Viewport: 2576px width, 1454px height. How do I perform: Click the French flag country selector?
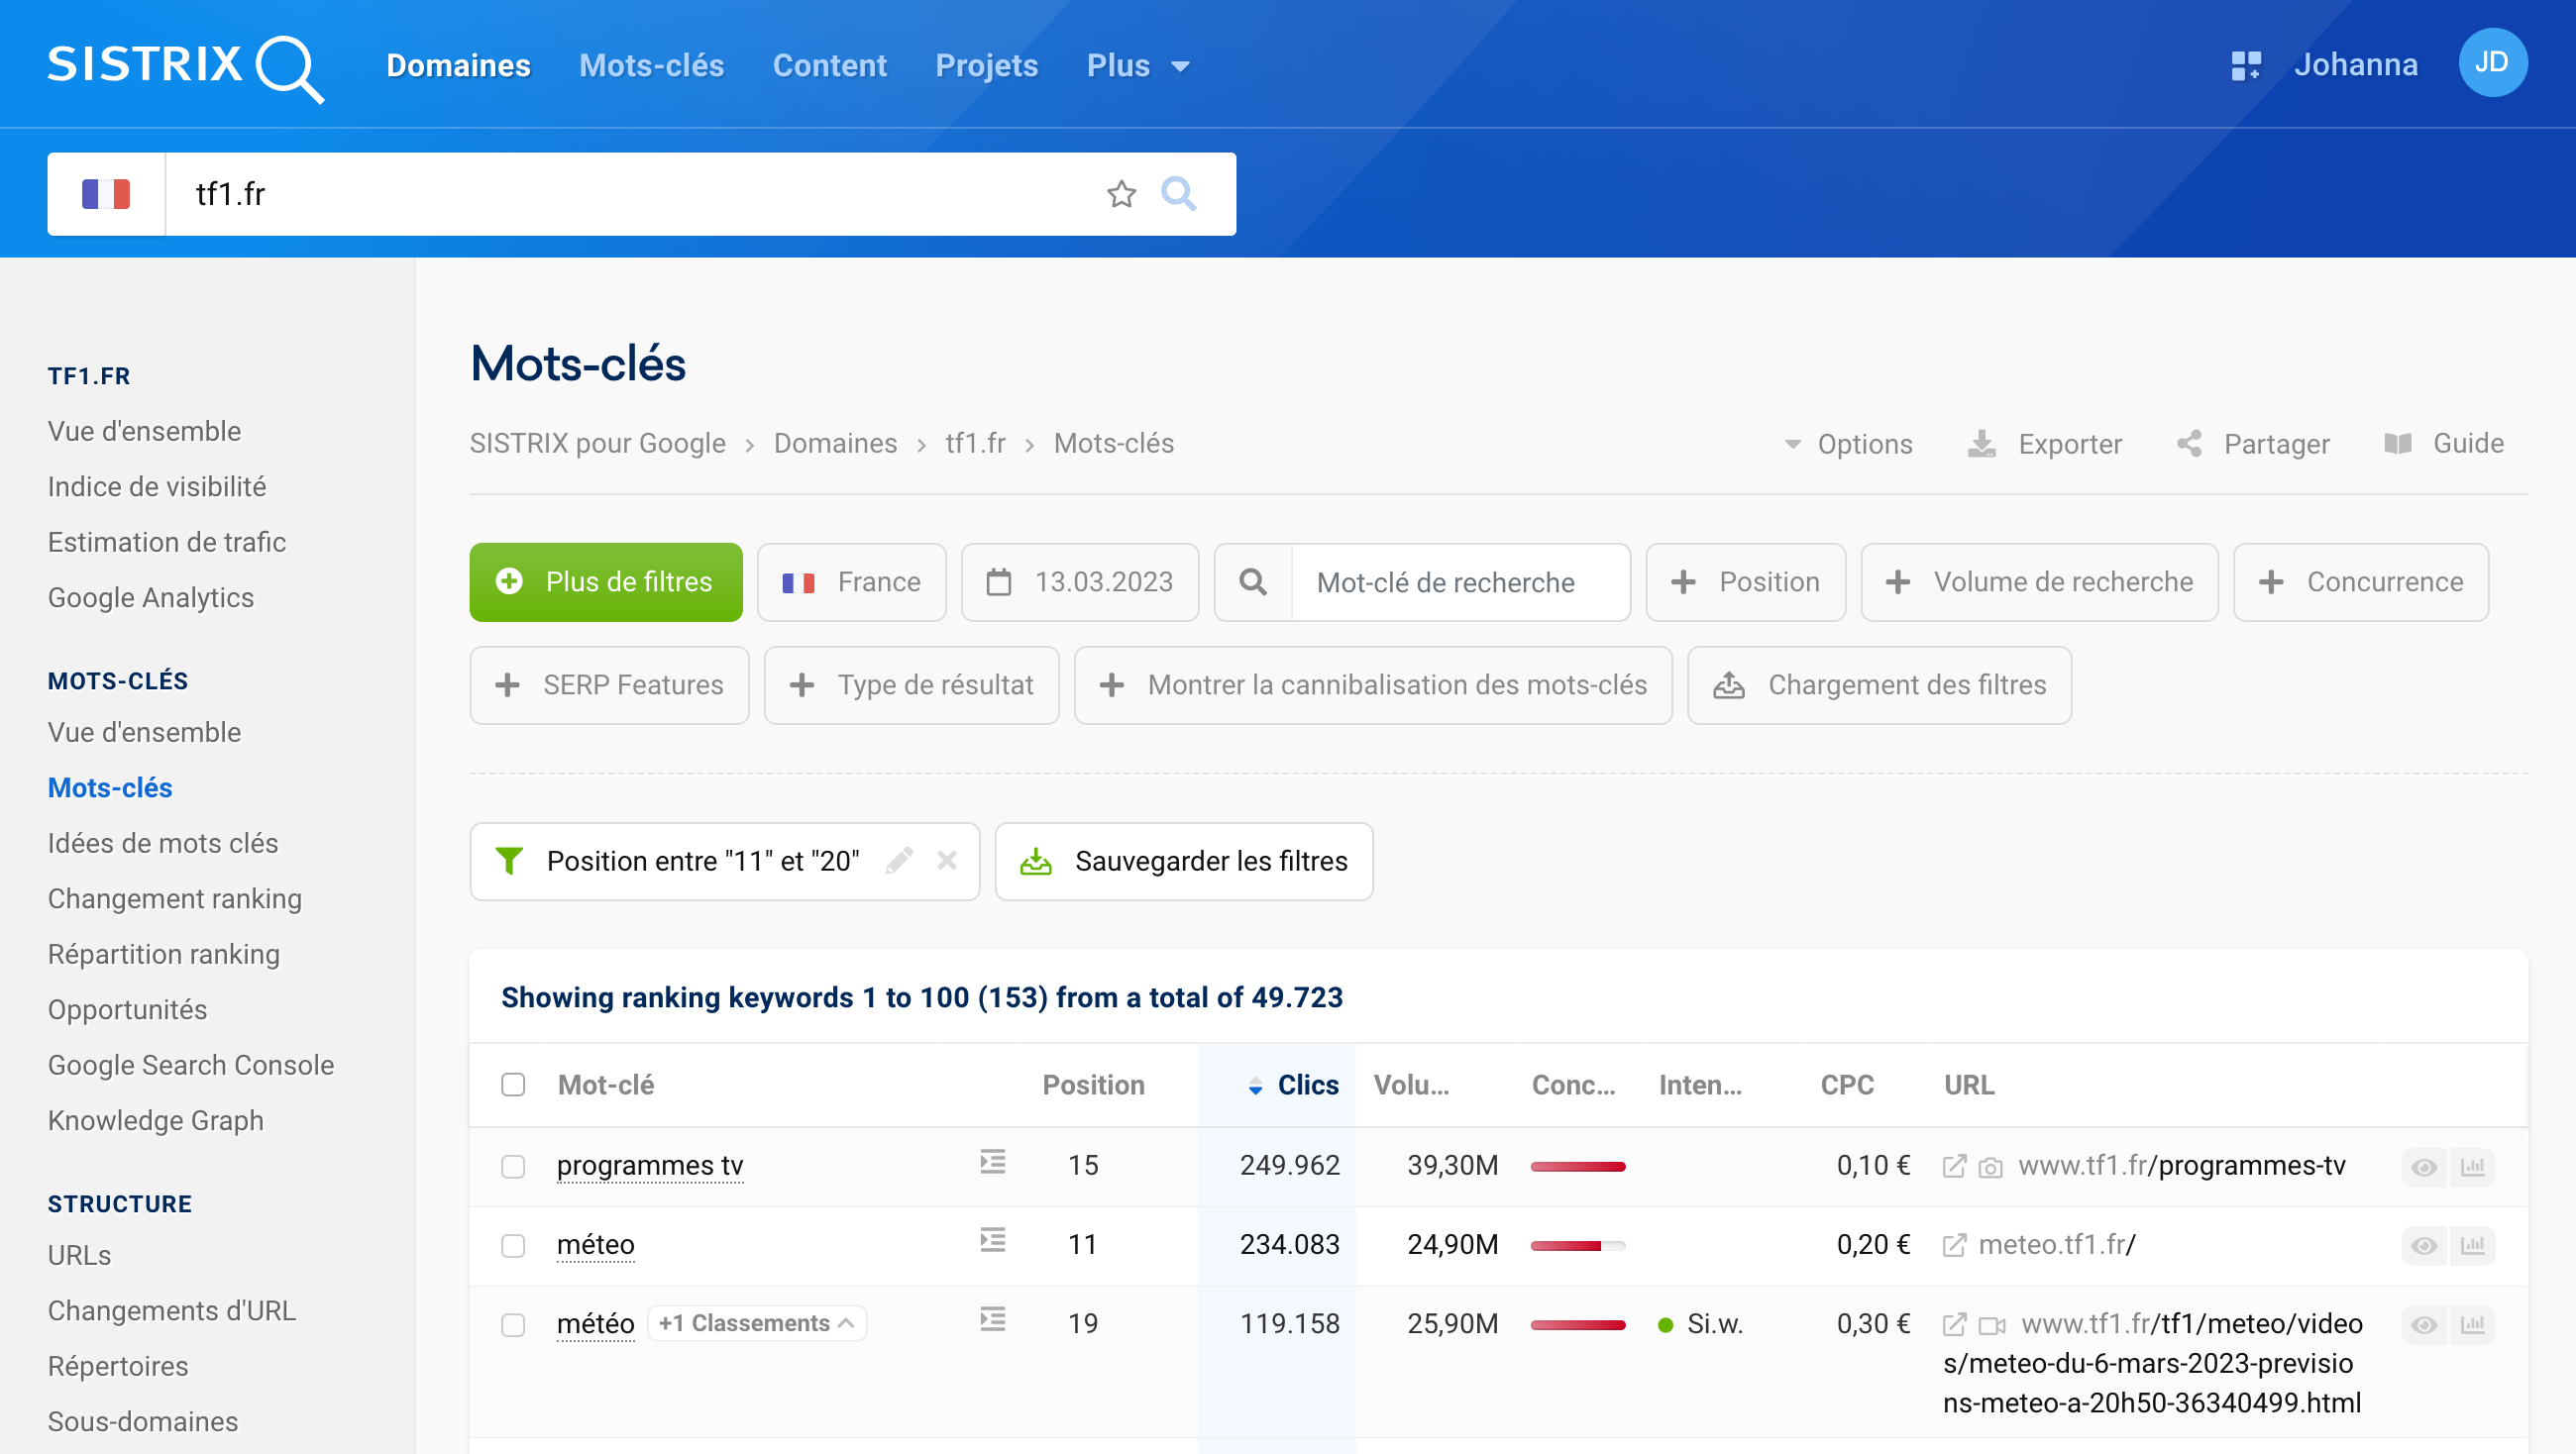pyautogui.click(x=106, y=193)
